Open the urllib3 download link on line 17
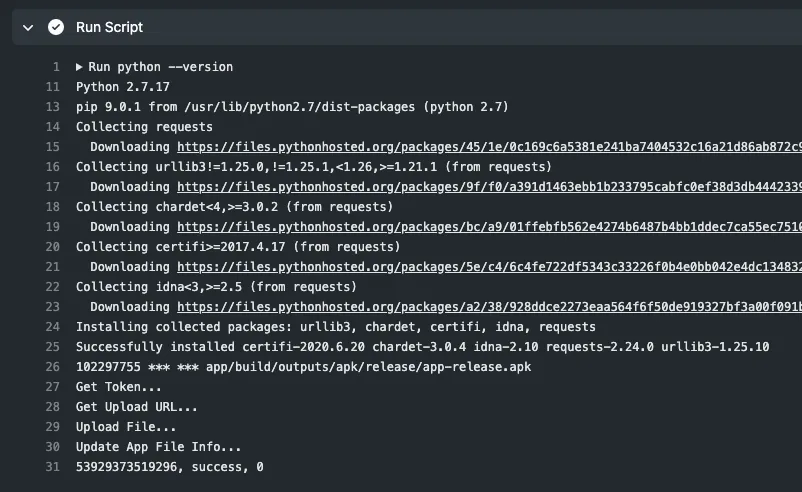 (489, 187)
